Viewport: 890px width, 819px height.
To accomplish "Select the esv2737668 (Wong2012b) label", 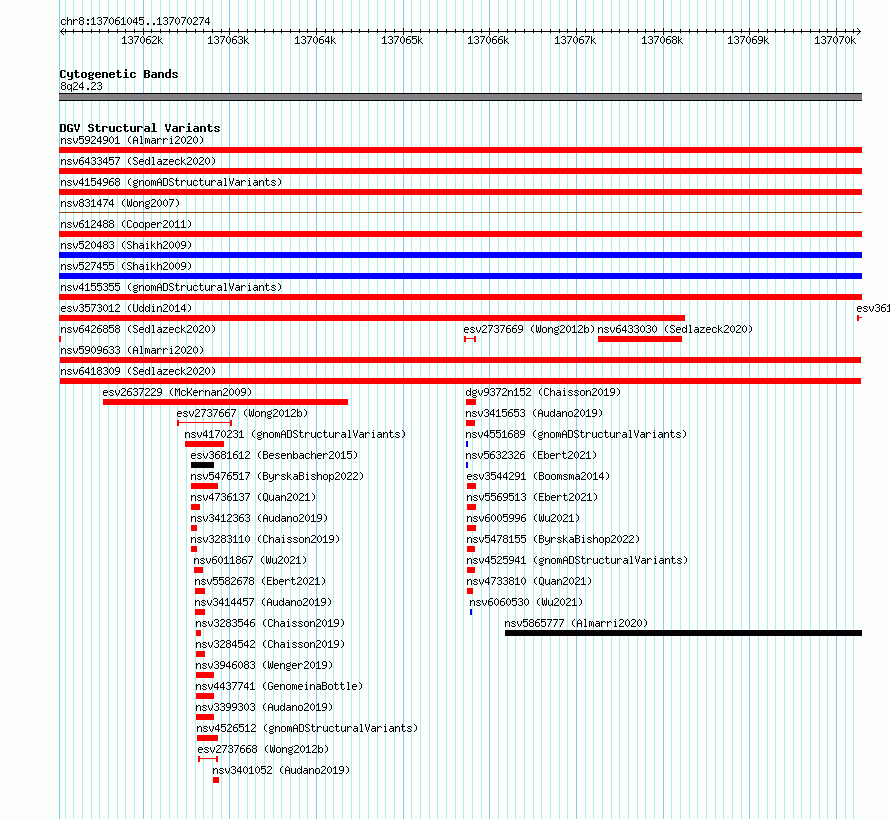I will point(263,749).
